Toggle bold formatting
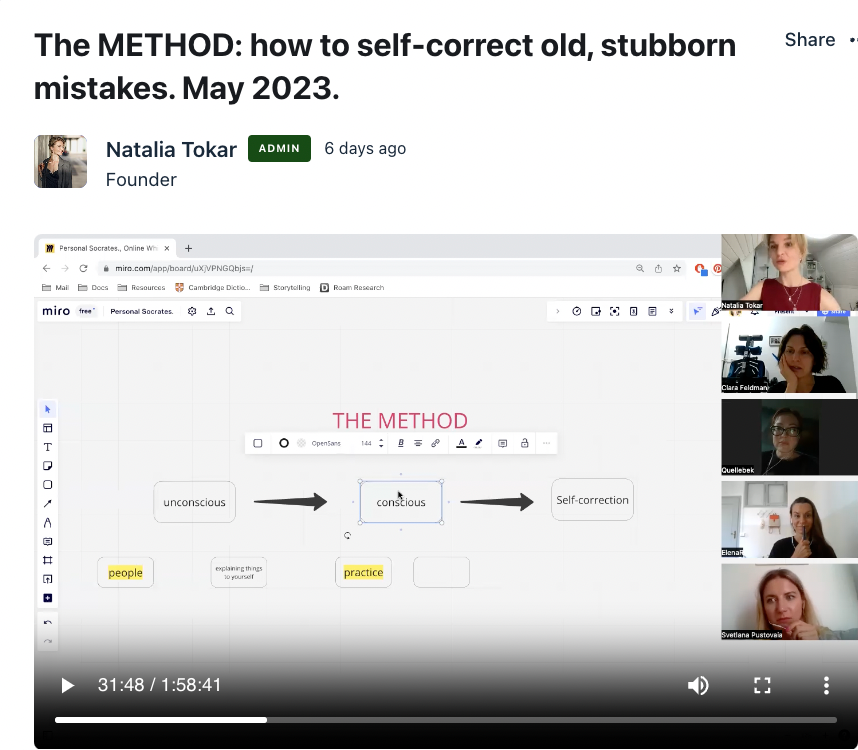This screenshot has height=750, width=858. 401,443
